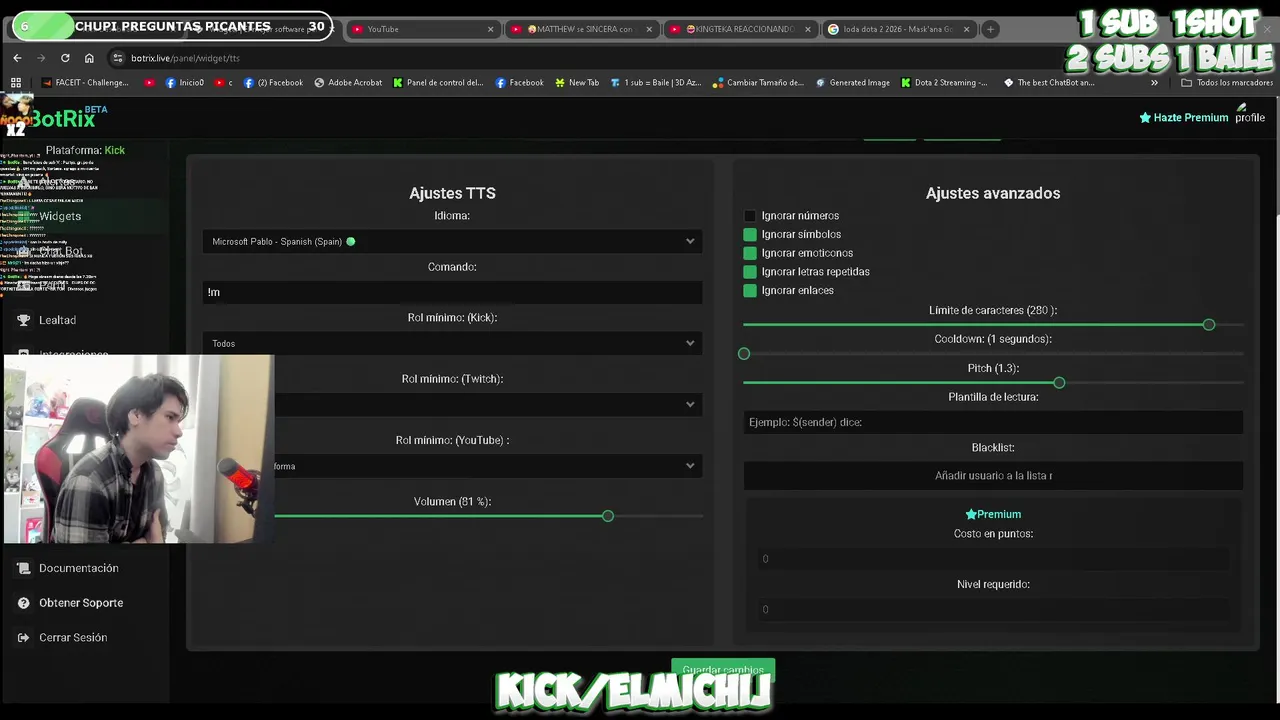Screen dimensions: 1280x720
Task: Open The best ChatBot bookmark
Action: [1049, 83]
